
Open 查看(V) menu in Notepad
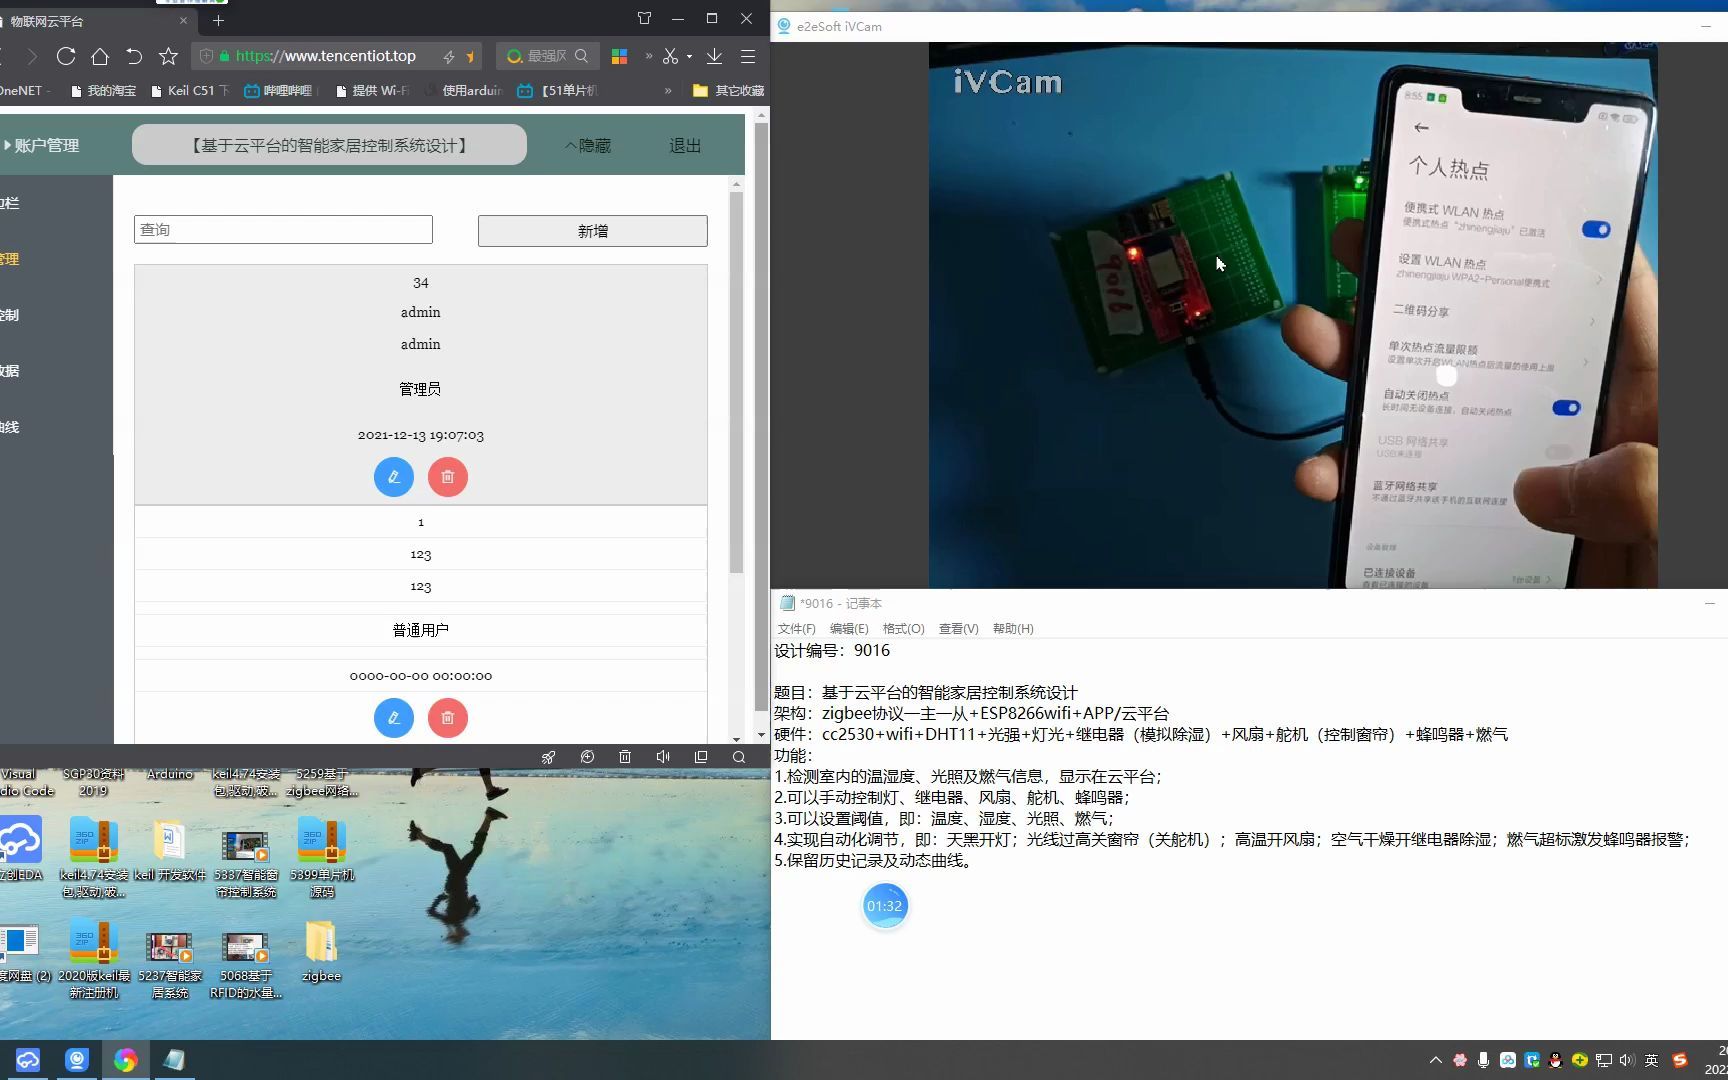(x=958, y=629)
